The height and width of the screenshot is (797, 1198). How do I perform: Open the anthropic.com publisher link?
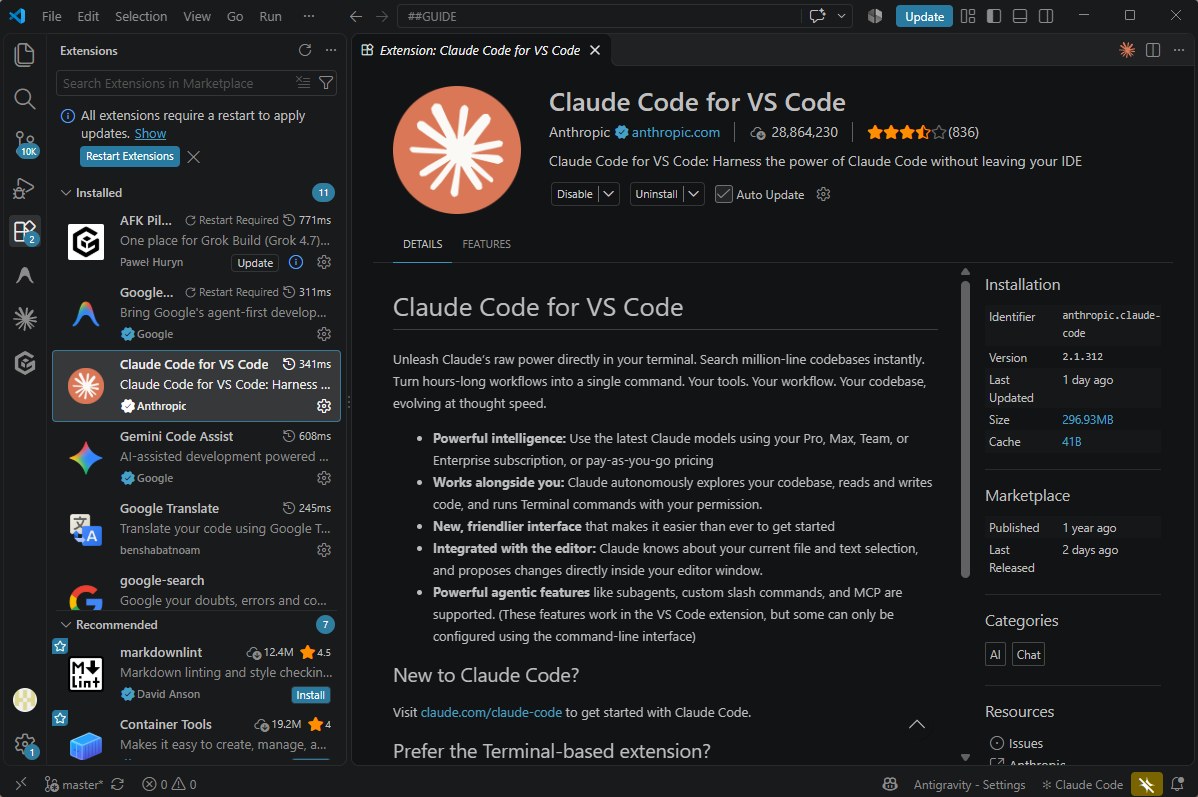[675, 132]
